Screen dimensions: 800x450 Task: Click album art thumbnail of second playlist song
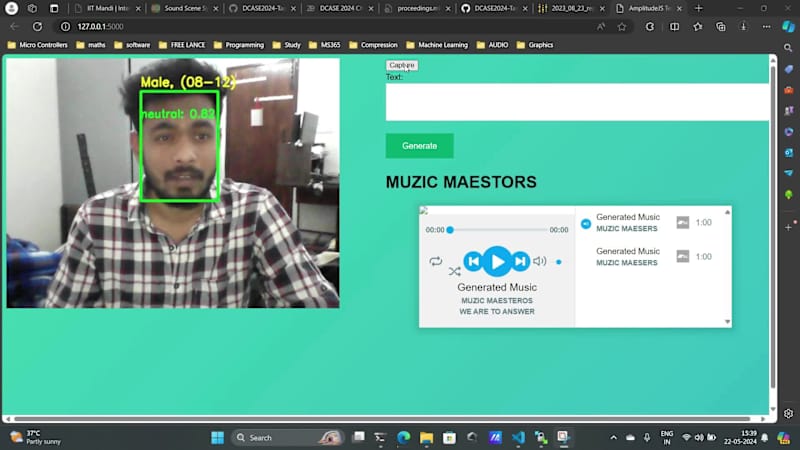683,256
